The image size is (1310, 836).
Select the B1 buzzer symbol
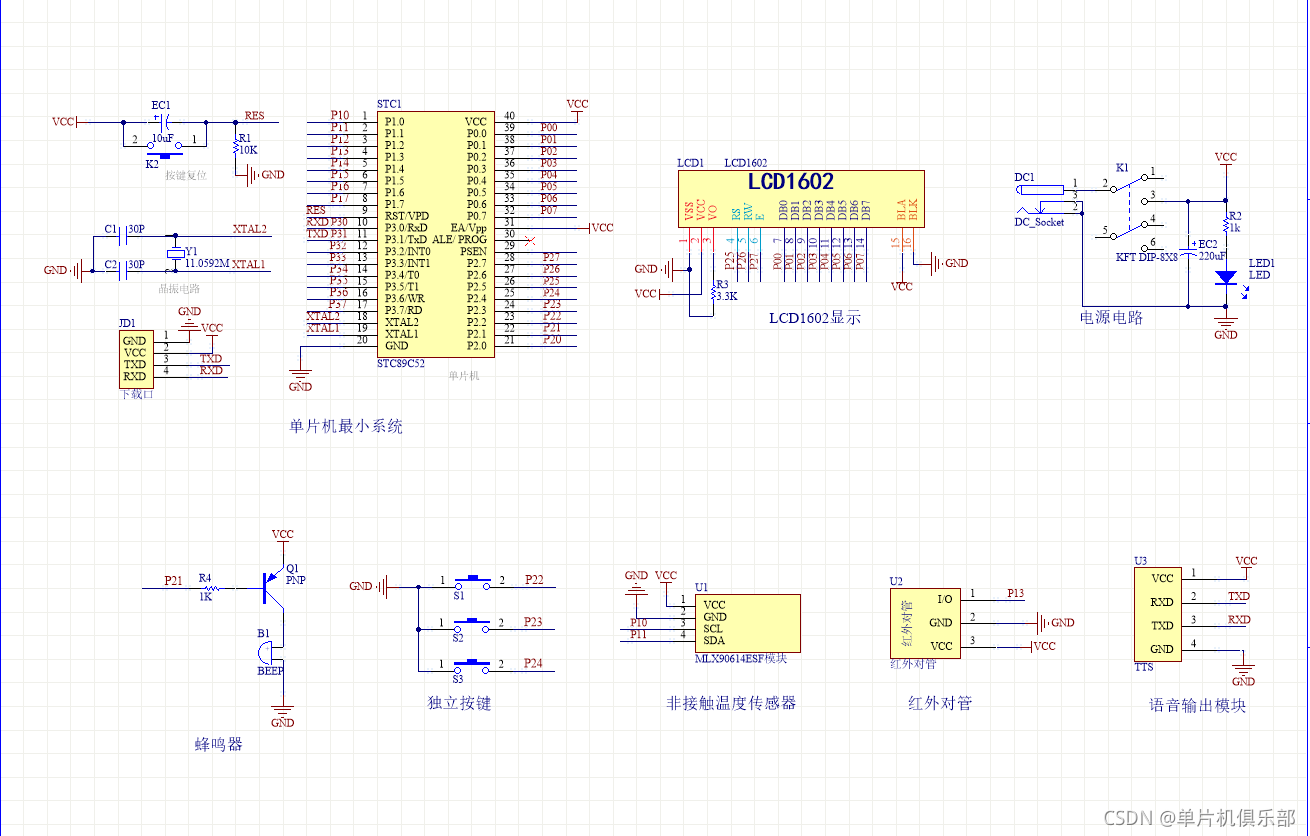tap(267, 653)
